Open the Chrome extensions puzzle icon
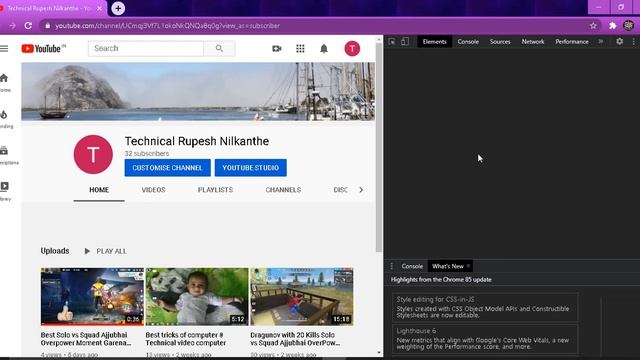 (612, 26)
